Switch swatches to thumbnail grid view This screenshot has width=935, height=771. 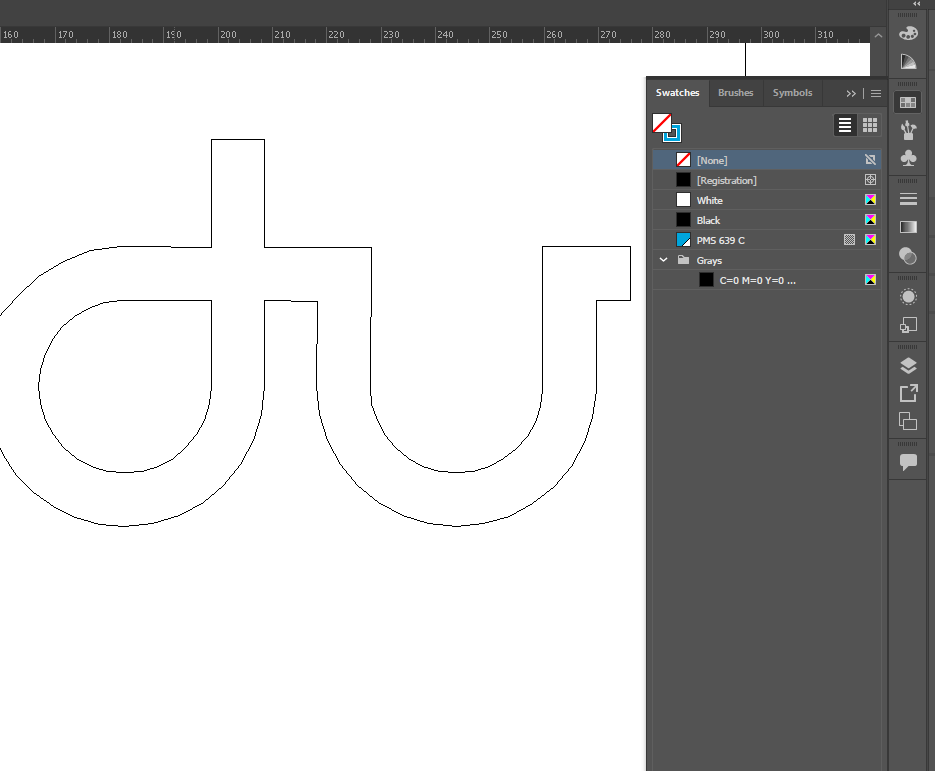[869, 125]
